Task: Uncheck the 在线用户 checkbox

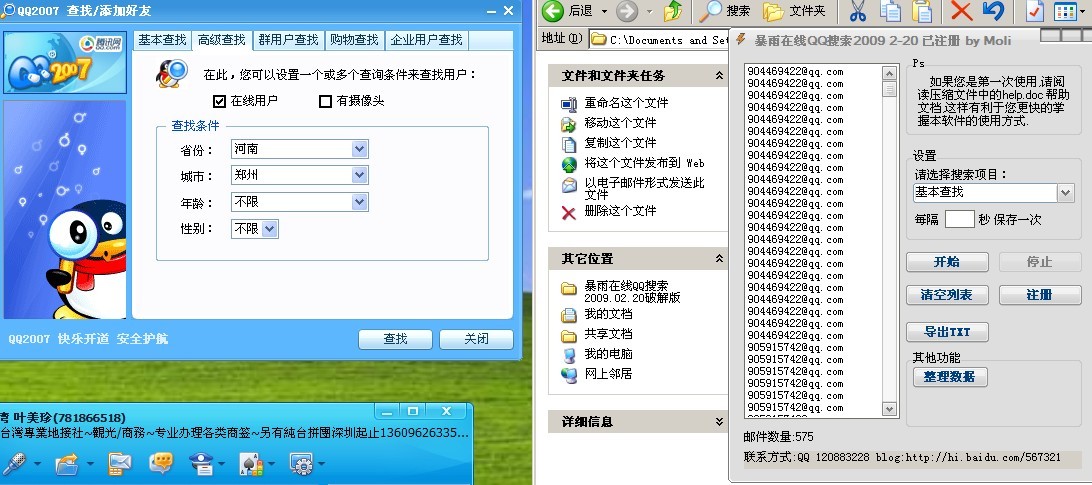Action: (219, 101)
